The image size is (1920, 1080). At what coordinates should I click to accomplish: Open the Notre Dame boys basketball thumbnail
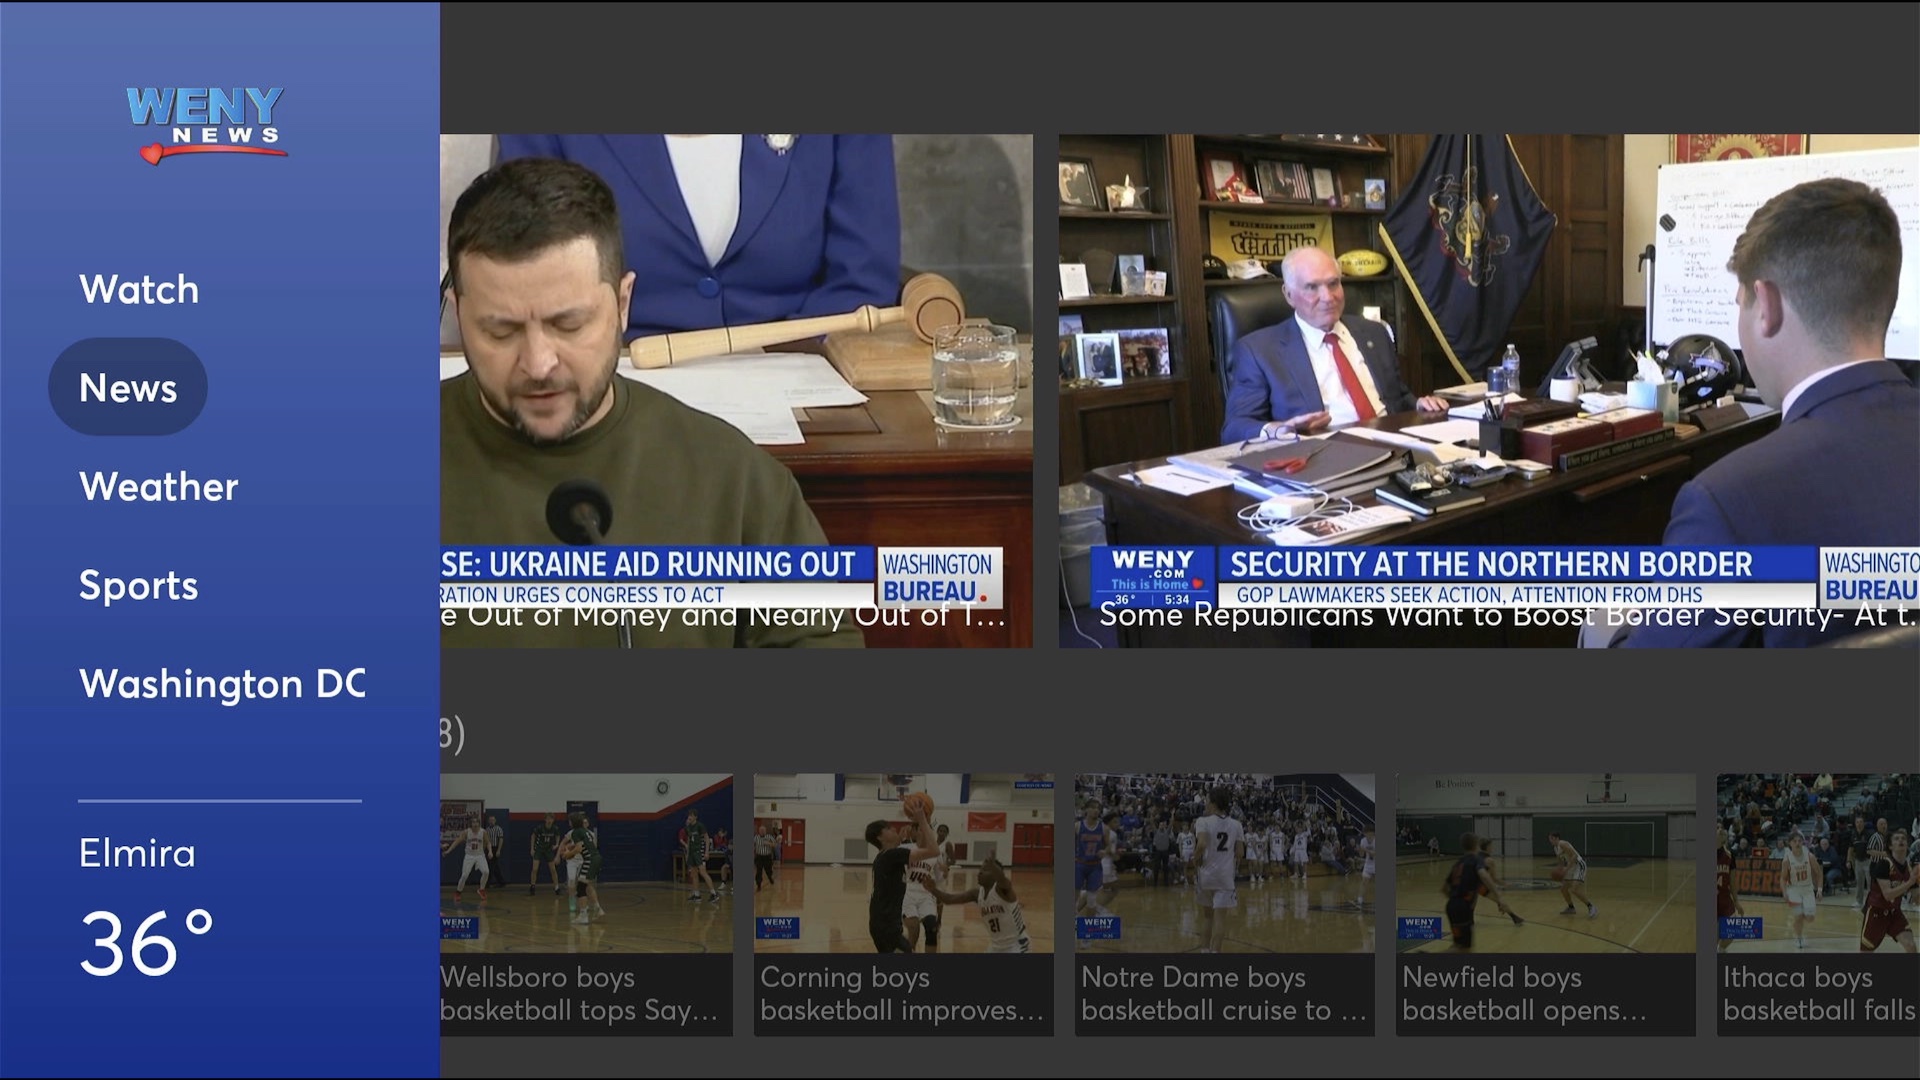click(x=1224, y=862)
